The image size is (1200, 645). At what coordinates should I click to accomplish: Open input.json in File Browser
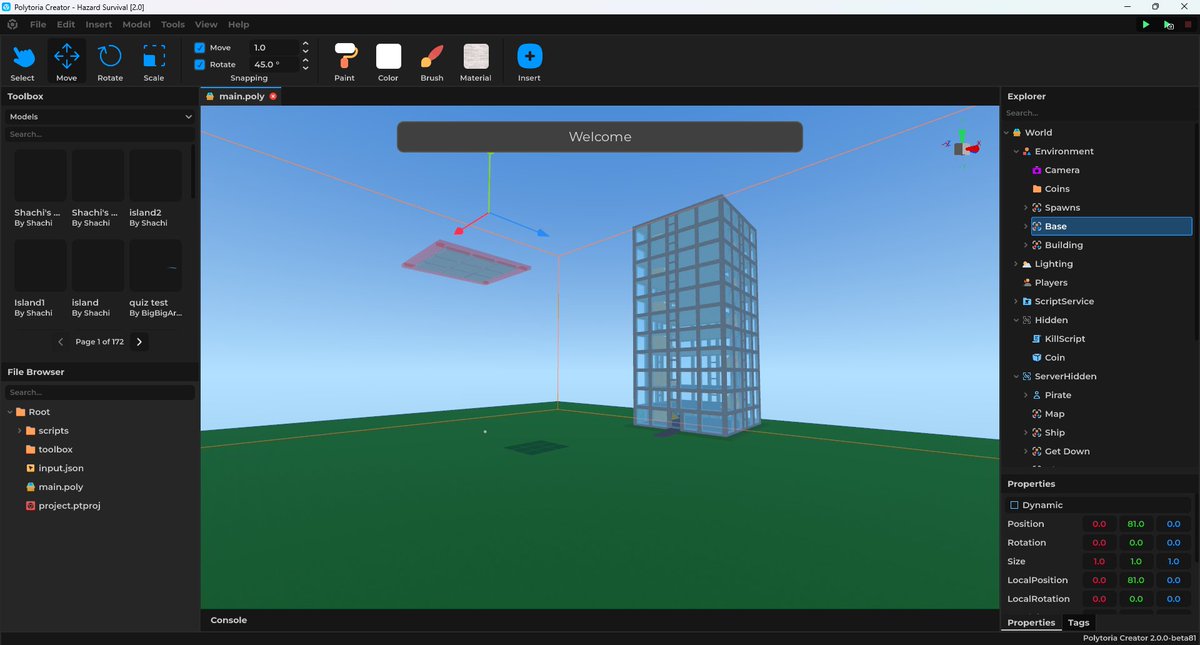(61, 468)
